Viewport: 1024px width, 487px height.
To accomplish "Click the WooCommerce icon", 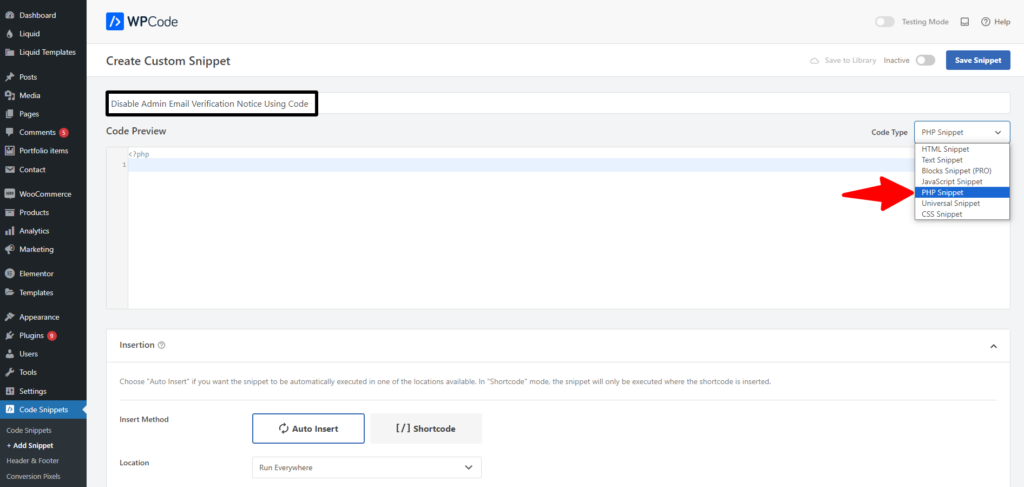I will pyautogui.click(x=10, y=194).
